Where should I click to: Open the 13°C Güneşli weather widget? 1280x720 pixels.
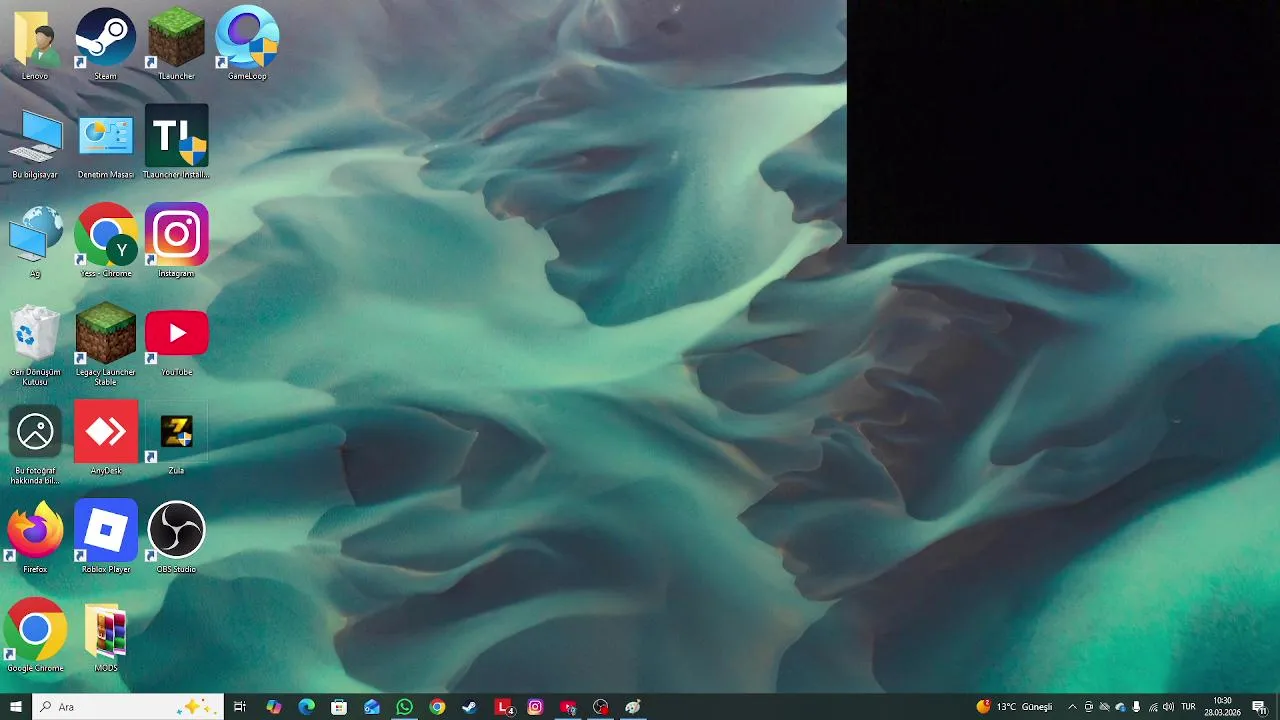[x=1014, y=707]
